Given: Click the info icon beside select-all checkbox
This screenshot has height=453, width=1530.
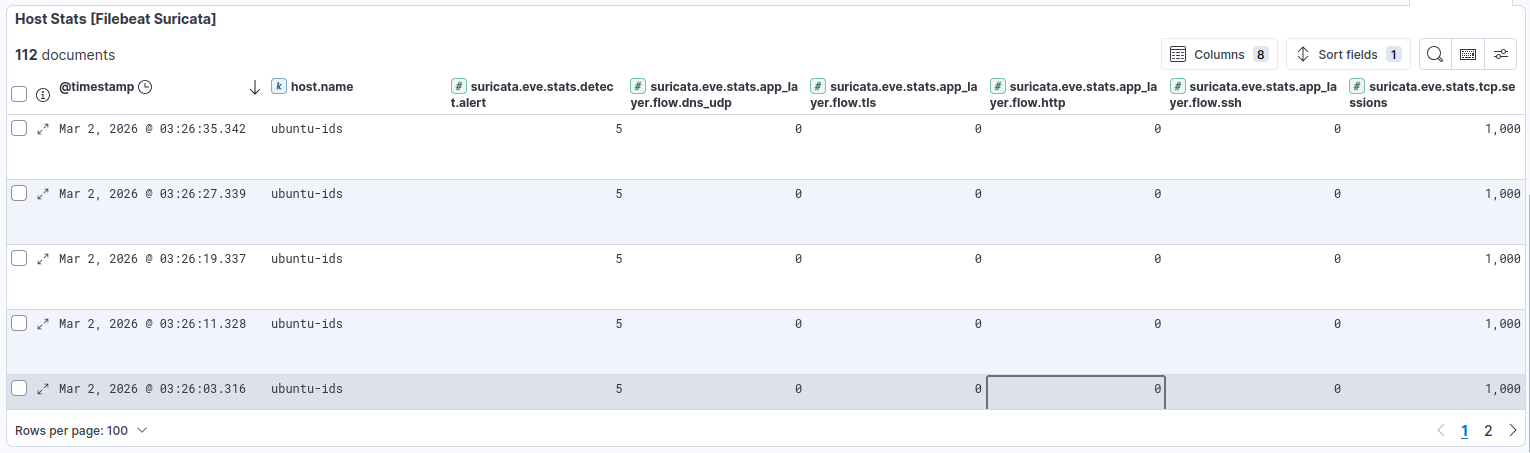Looking at the screenshot, I should tap(43, 95).
